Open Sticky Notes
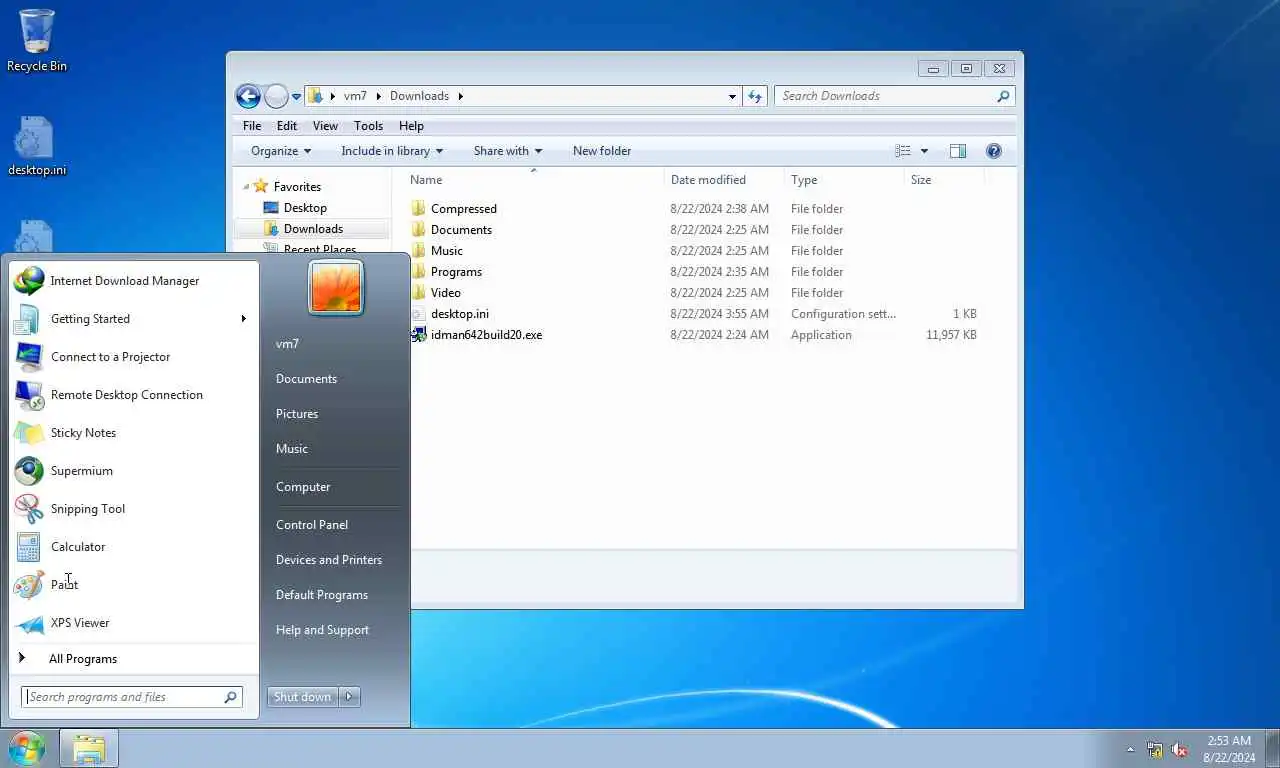Screen dimensions: 1280x768 tap(132, 433)
